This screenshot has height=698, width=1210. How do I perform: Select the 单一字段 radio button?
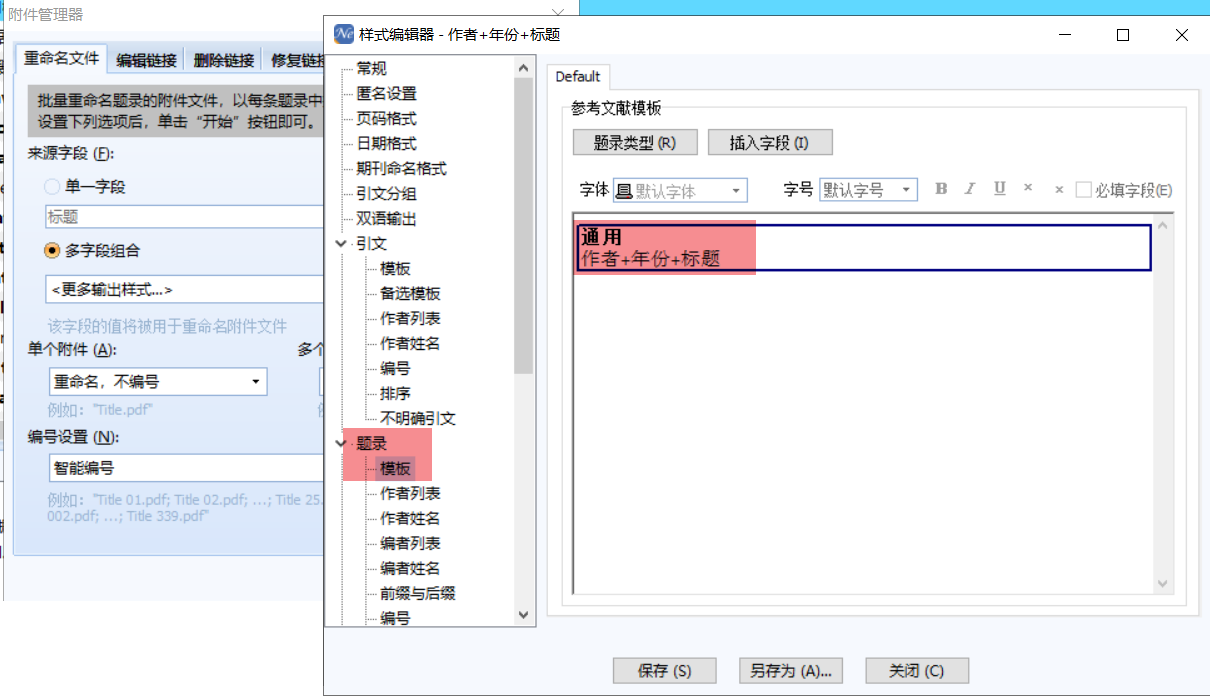coord(52,186)
